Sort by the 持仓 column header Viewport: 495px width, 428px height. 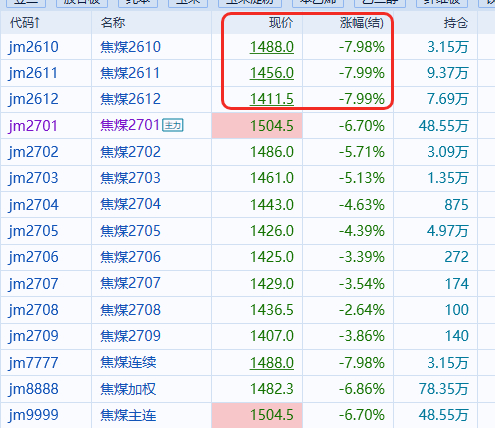point(456,23)
